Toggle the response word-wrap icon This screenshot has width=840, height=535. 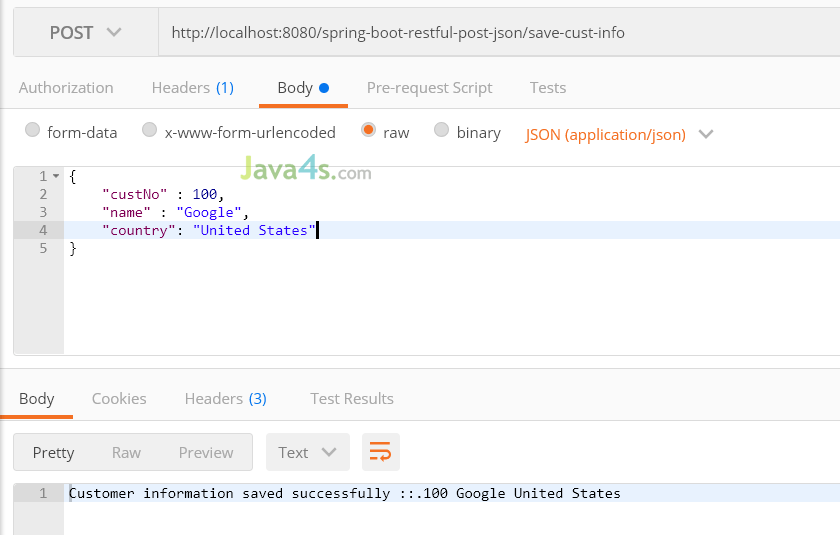pyautogui.click(x=380, y=452)
